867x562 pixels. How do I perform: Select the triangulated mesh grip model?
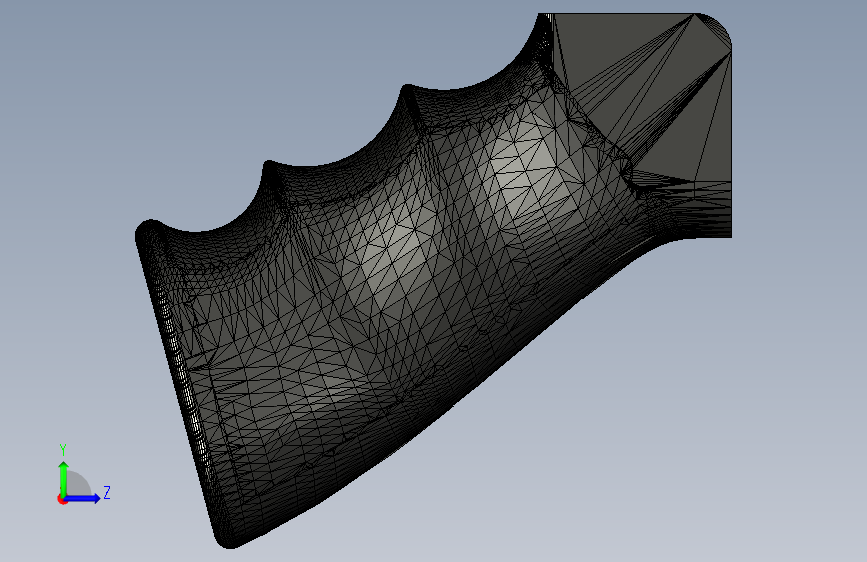click(433, 281)
